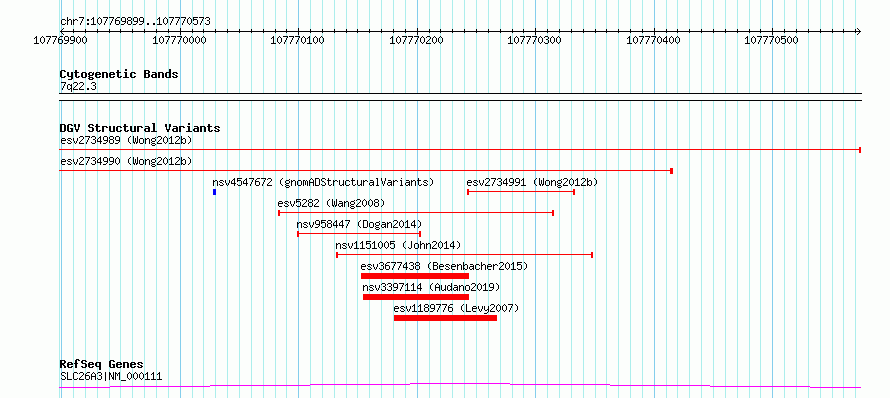
Task: Click the thick red bar of esv3677438
Action: [x=415, y=276]
